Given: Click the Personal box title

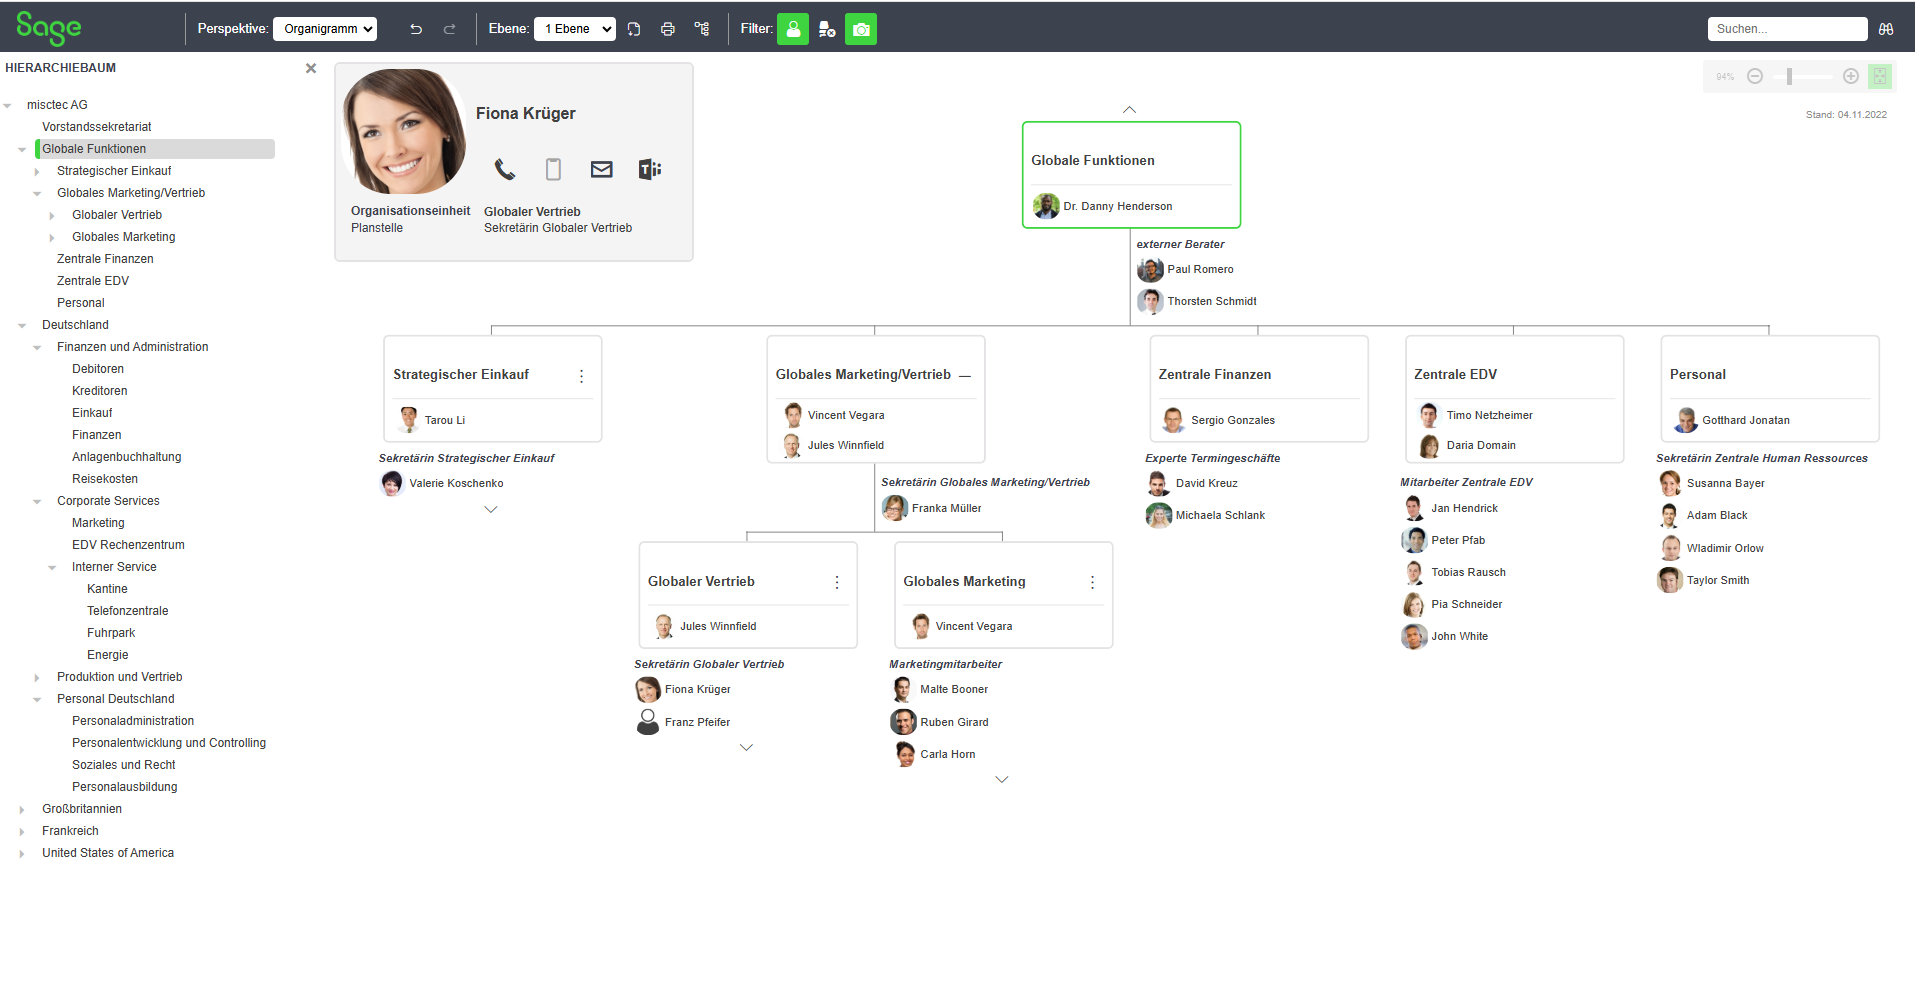Looking at the screenshot, I should click(x=1697, y=374).
